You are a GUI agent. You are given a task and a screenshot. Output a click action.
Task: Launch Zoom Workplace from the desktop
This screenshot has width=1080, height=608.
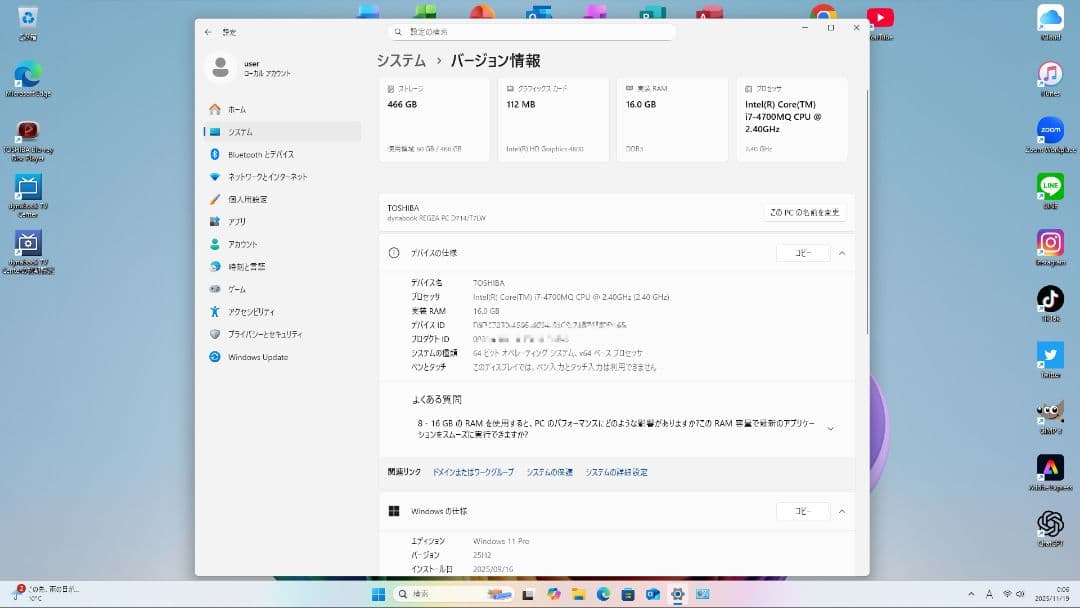[x=1050, y=130]
